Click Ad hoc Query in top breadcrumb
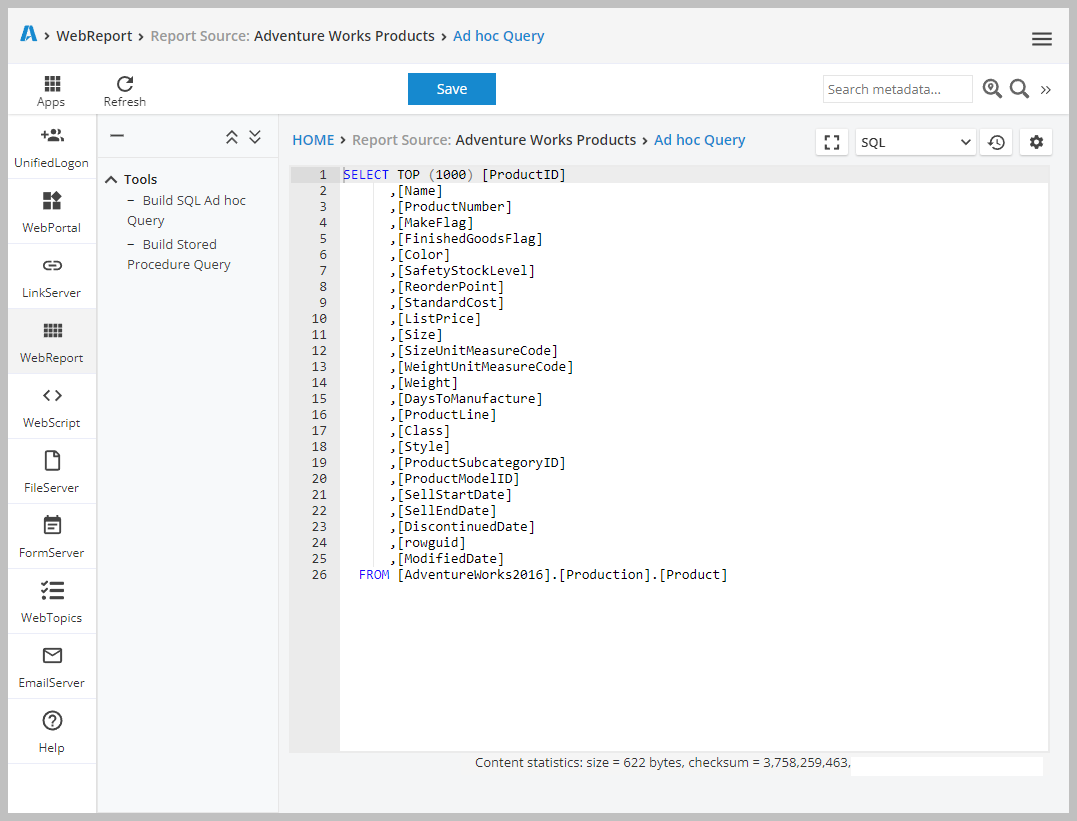 tap(499, 36)
